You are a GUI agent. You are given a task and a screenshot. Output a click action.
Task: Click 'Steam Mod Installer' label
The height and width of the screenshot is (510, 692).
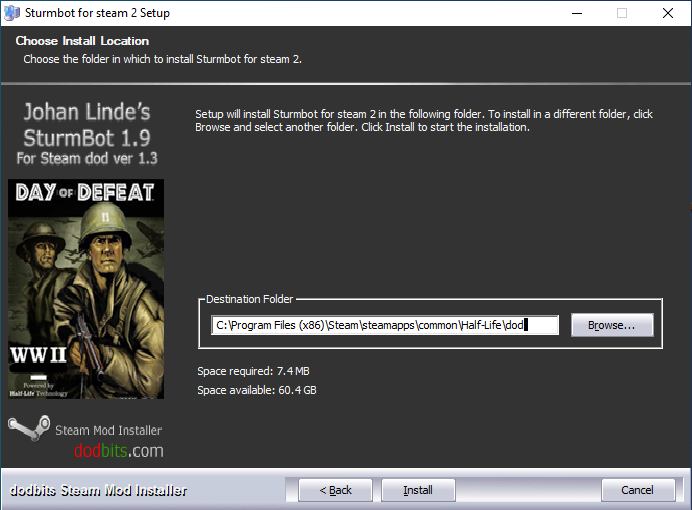tap(109, 431)
